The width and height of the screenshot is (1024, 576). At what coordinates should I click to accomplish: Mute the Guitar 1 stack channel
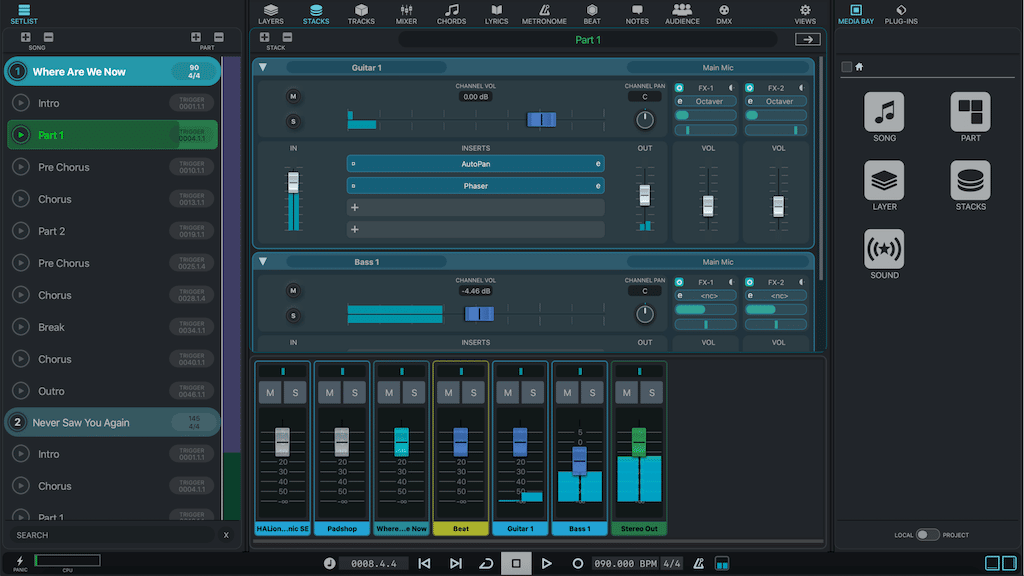293,97
